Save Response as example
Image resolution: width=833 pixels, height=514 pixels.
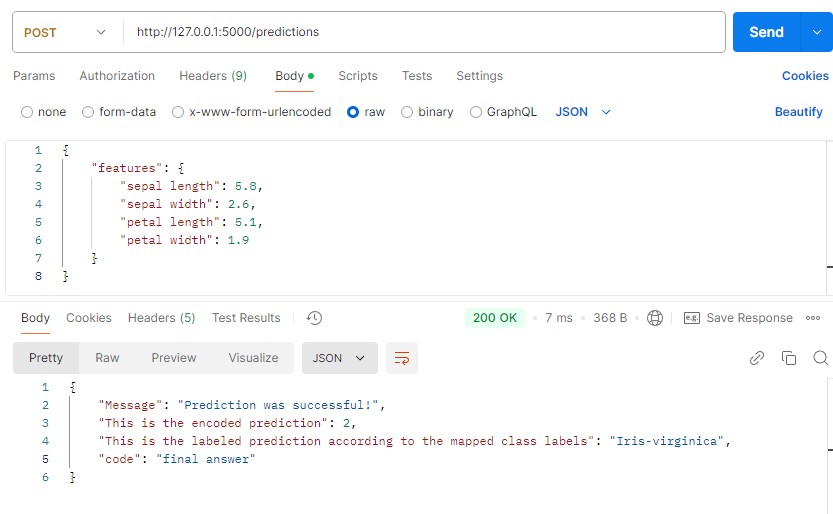(x=738, y=318)
